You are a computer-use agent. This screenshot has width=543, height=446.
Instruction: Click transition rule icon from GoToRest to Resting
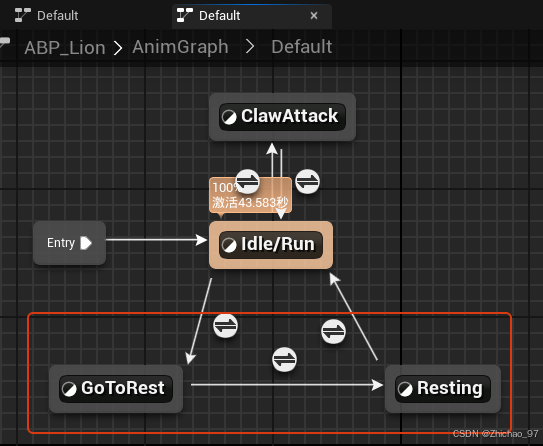click(284, 359)
